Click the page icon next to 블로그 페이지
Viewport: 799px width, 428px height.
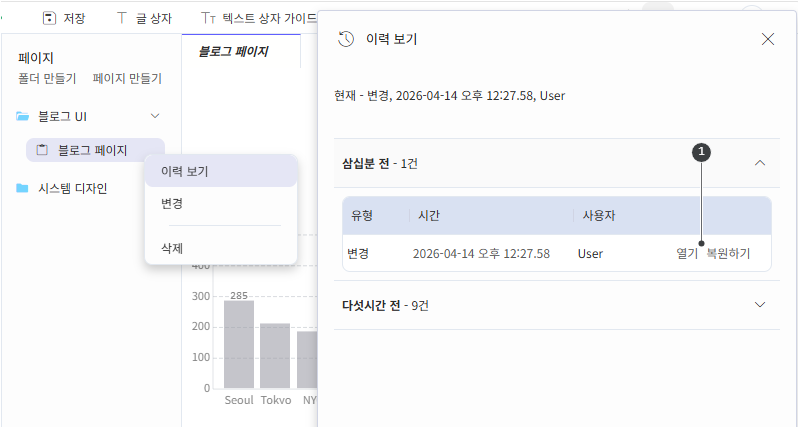(x=42, y=150)
